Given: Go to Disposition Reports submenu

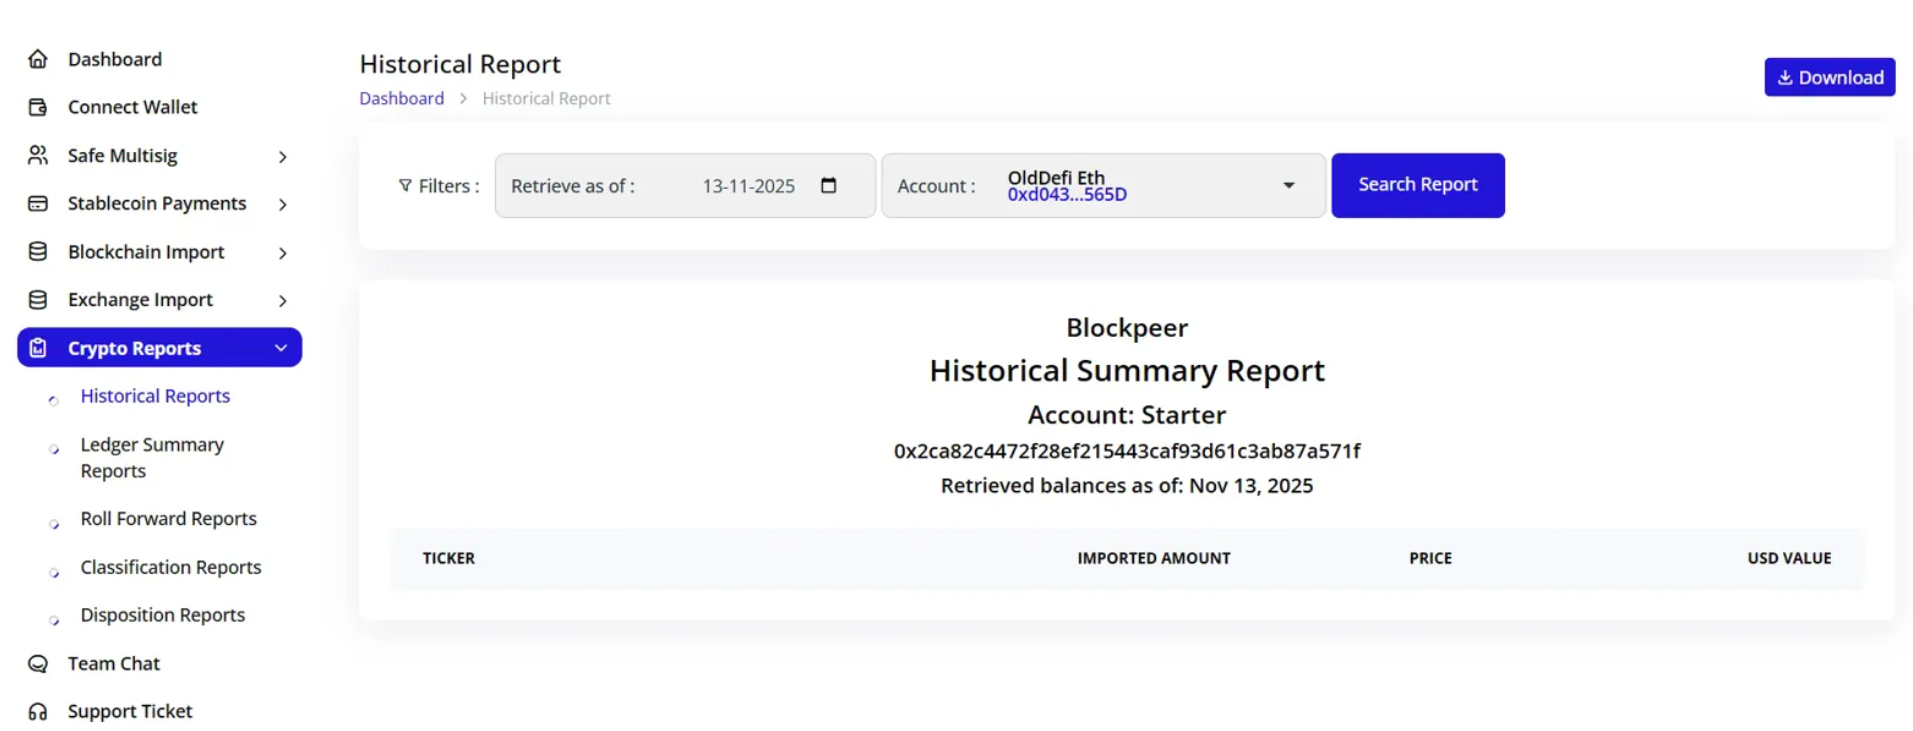Looking at the screenshot, I should coord(162,615).
